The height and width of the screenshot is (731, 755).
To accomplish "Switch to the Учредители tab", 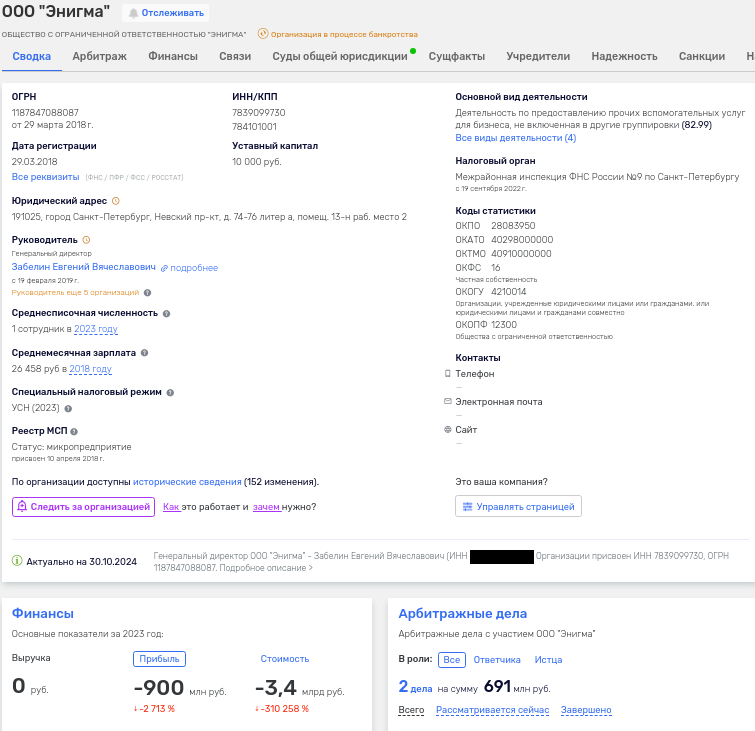I will pyautogui.click(x=538, y=56).
